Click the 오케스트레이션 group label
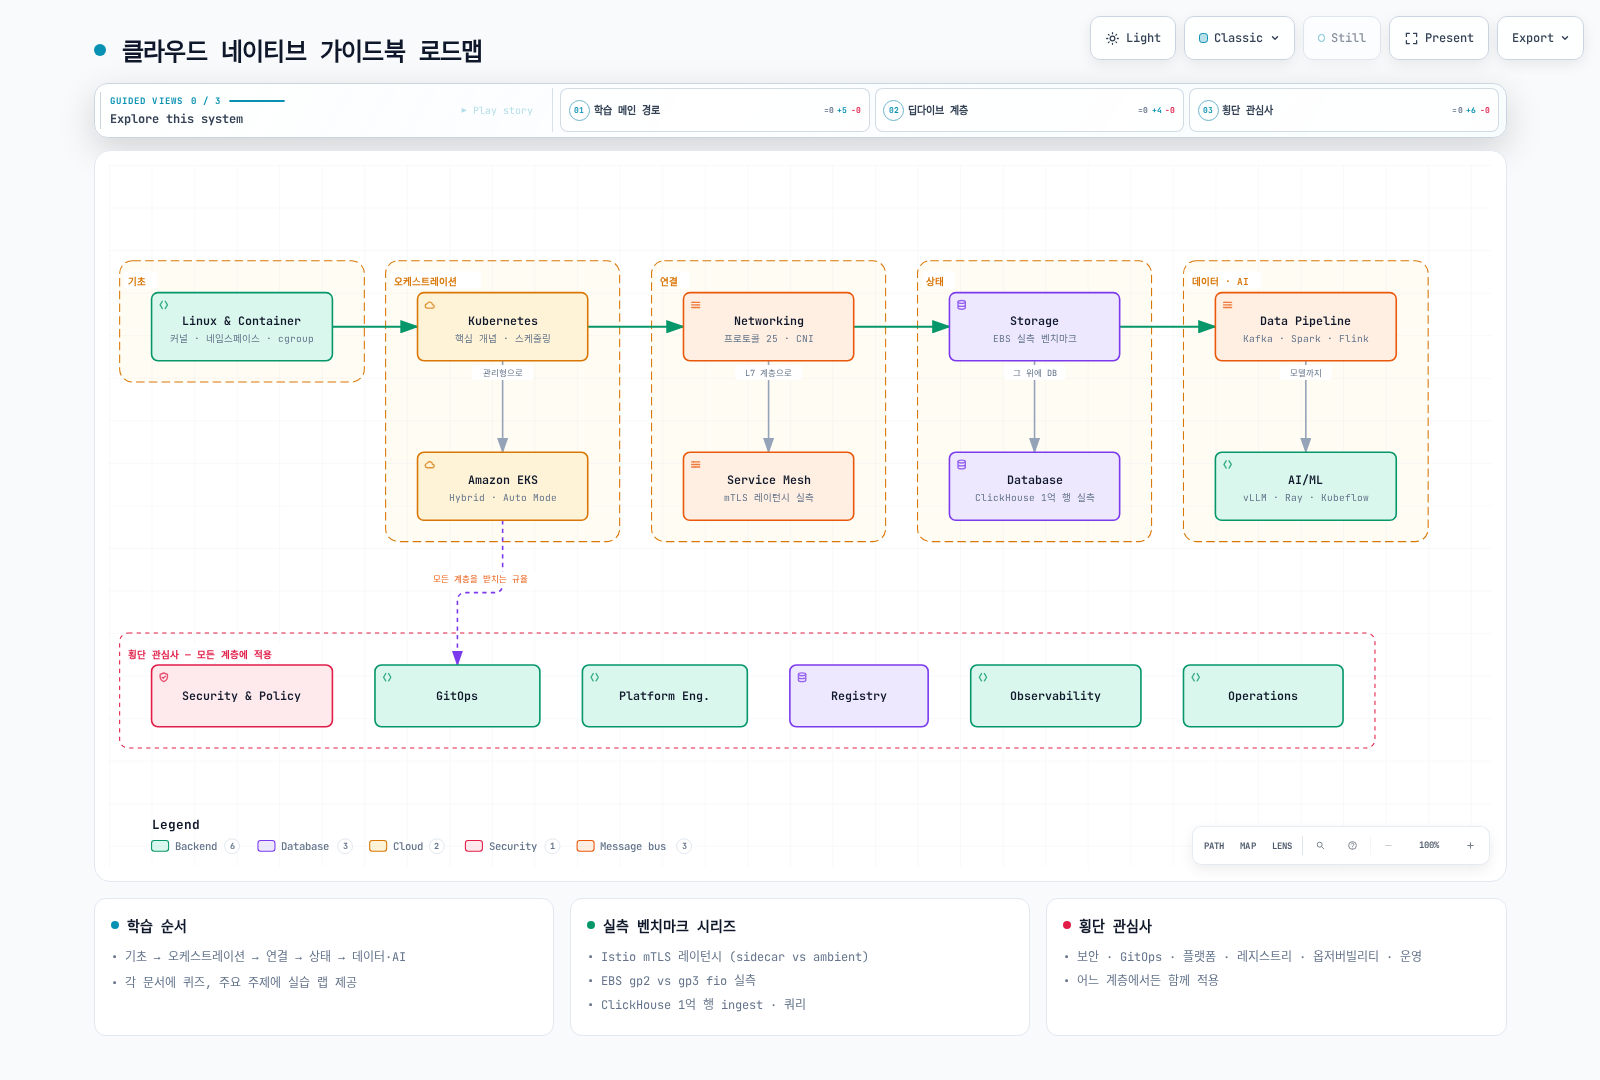The width and height of the screenshot is (1600, 1080). tap(425, 282)
